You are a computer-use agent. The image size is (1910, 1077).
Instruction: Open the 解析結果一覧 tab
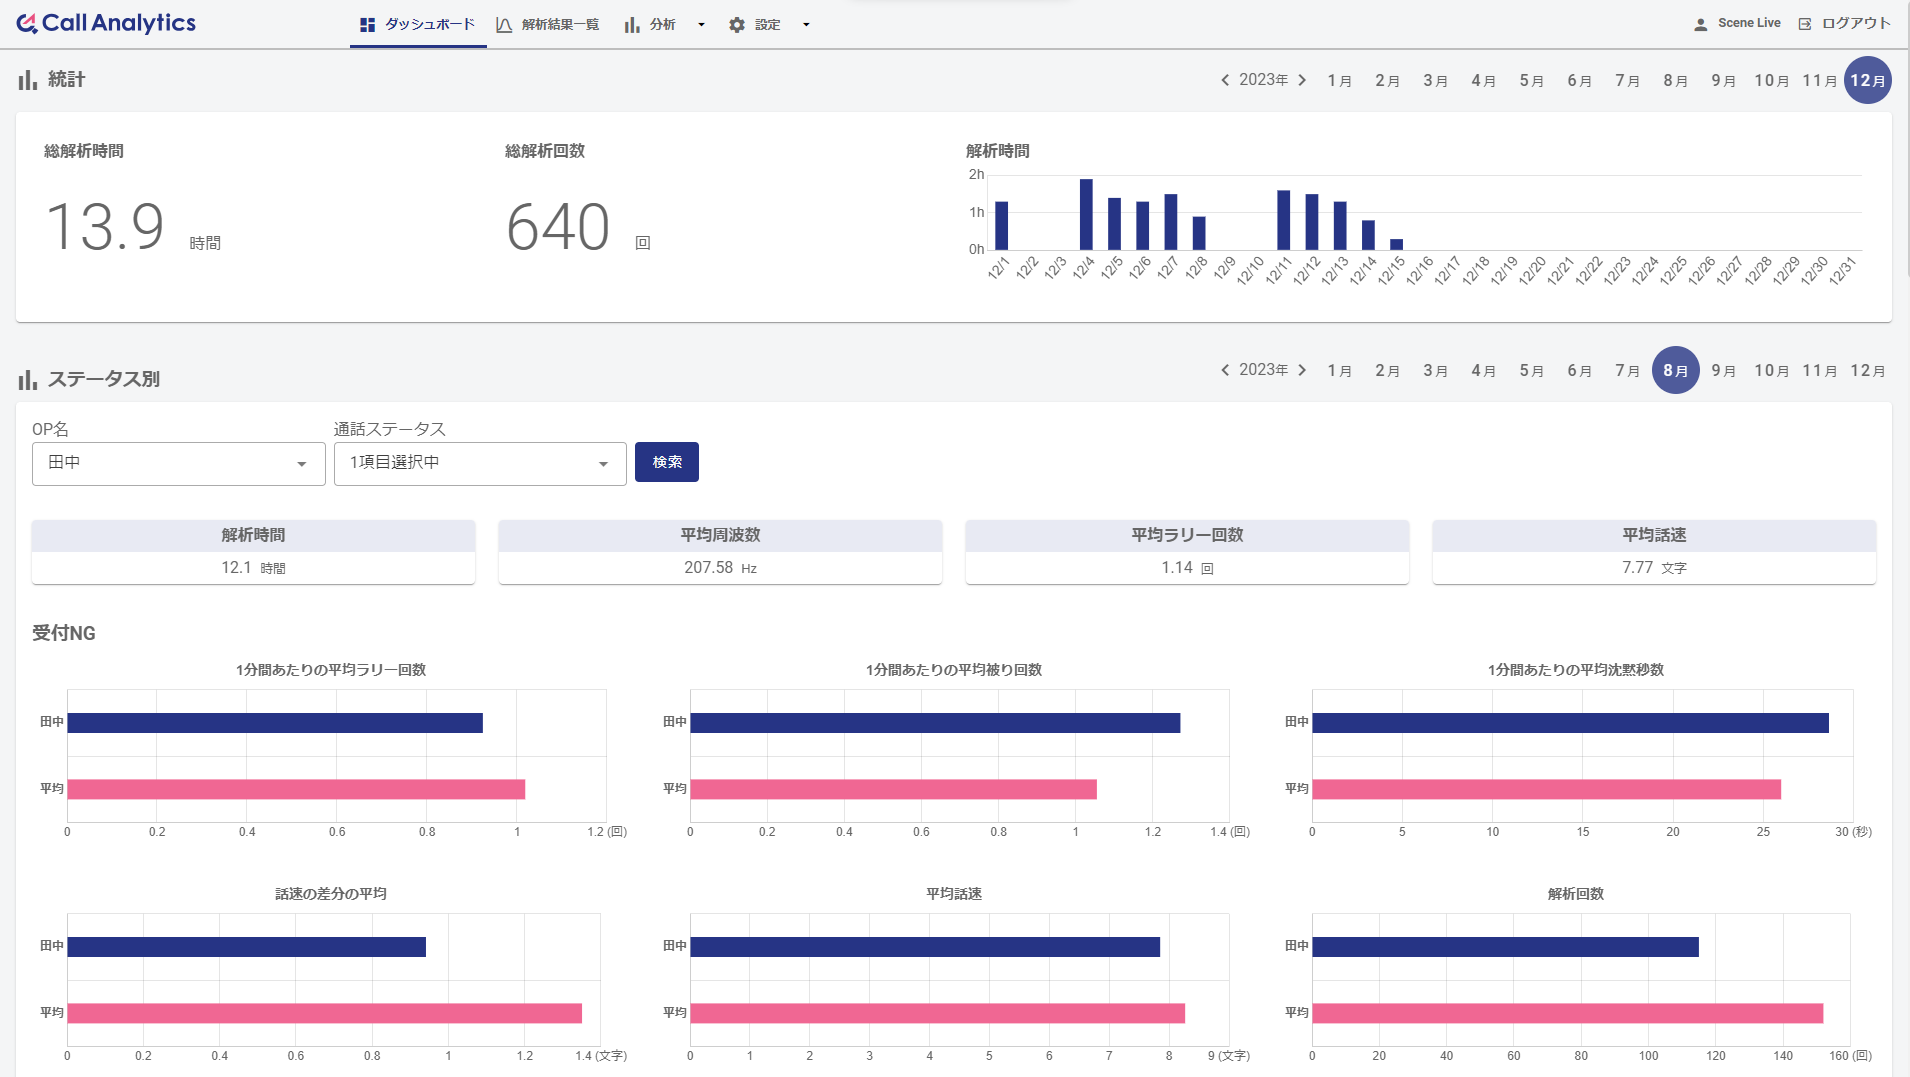click(x=548, y=24)
